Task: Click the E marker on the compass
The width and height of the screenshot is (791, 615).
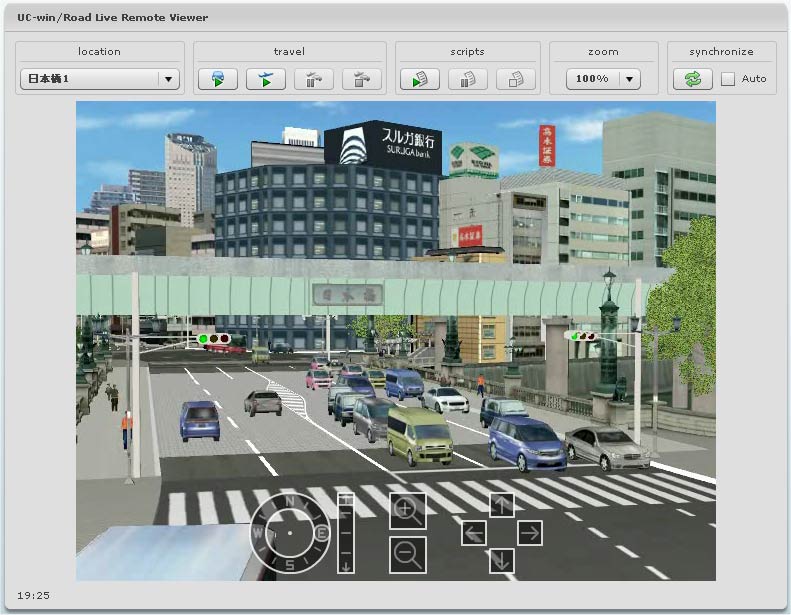Action: point(321,535)
